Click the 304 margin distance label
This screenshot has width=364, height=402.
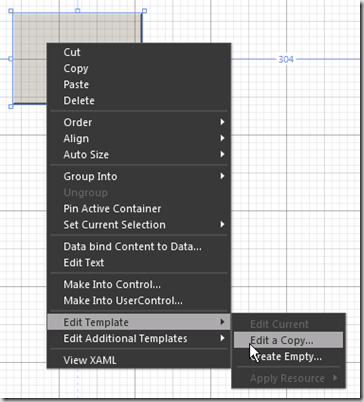click(x=286, y=59)
